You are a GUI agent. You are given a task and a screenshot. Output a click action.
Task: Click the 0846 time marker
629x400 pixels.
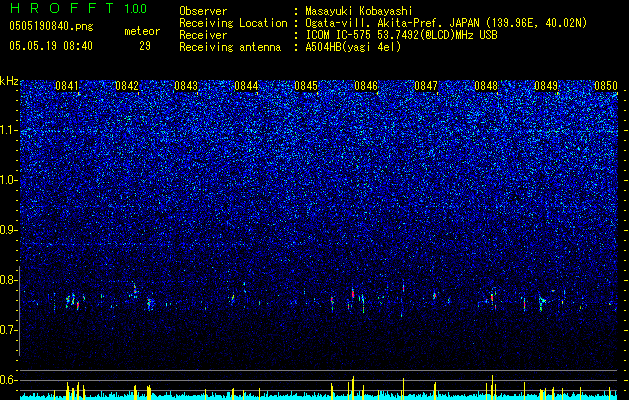coord(366,86)
